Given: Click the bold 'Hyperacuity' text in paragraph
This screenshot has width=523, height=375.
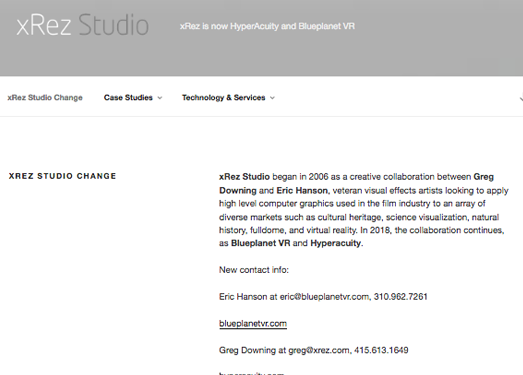Looking at the screenshot, I should click(x=336, y=243).
